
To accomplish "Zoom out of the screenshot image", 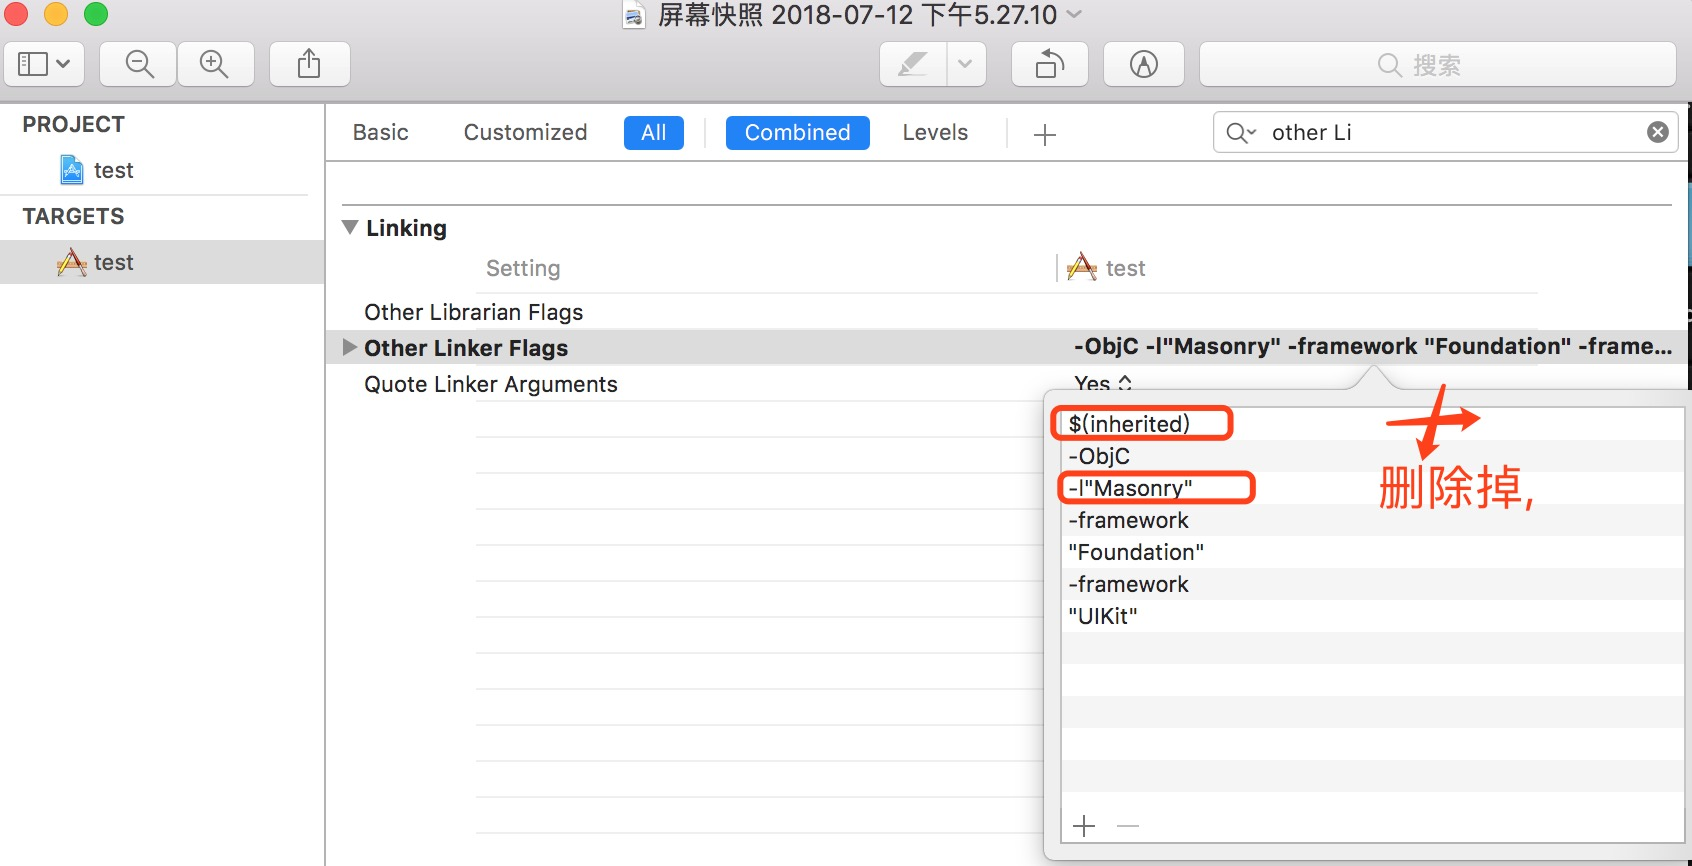I will [139, 64].
